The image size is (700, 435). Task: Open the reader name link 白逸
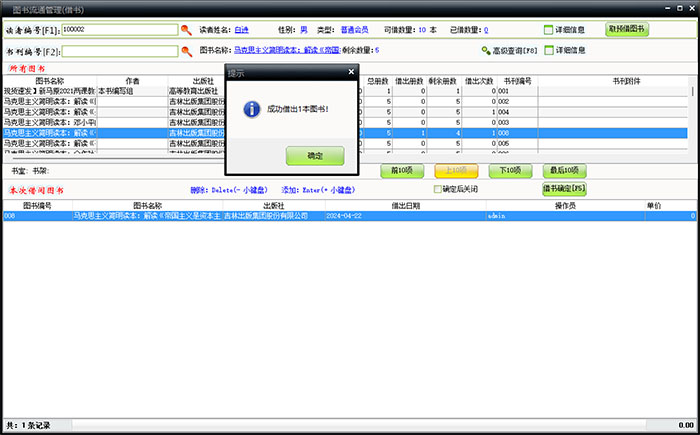(241, 30)
